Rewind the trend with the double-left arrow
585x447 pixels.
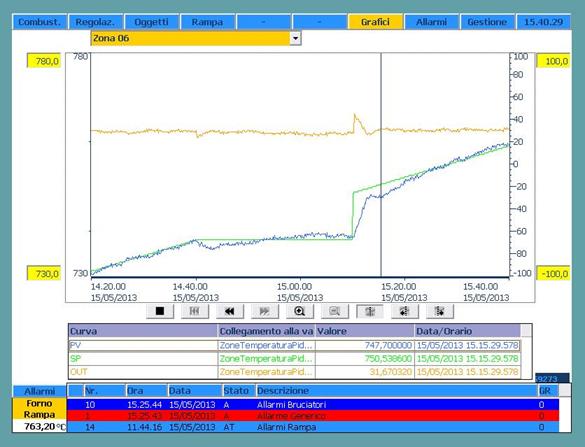pyautogui.click(x=229, y=311)
